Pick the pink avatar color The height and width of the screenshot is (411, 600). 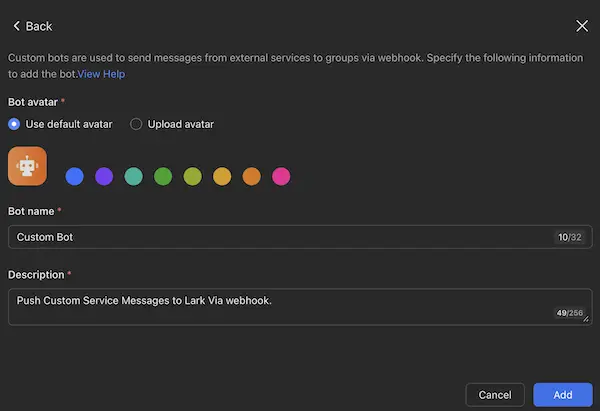click(x=281, y=177)
